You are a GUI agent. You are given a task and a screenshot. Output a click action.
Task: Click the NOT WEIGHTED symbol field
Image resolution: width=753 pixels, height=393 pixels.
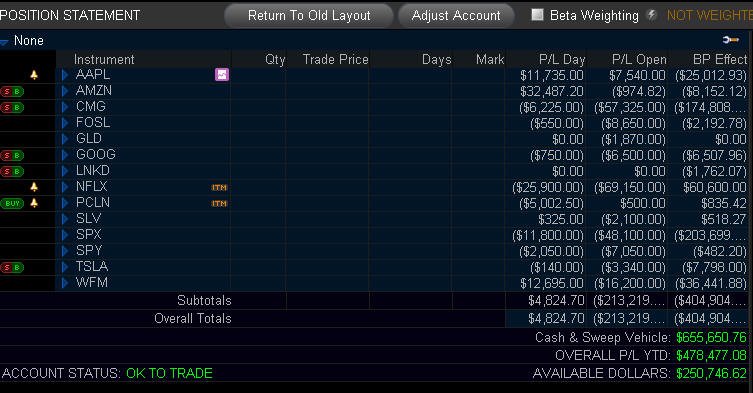710,15
